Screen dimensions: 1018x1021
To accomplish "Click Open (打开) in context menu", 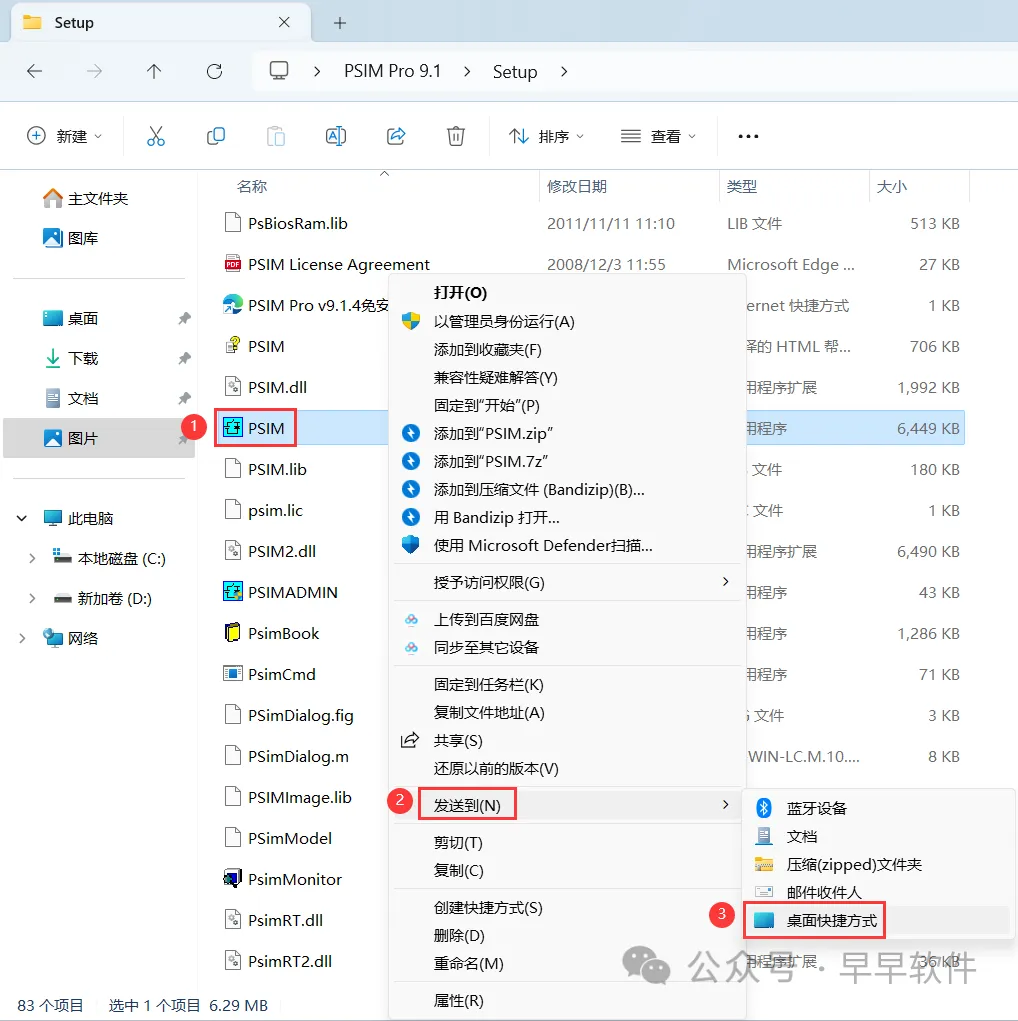I will [x=567, y=292].
